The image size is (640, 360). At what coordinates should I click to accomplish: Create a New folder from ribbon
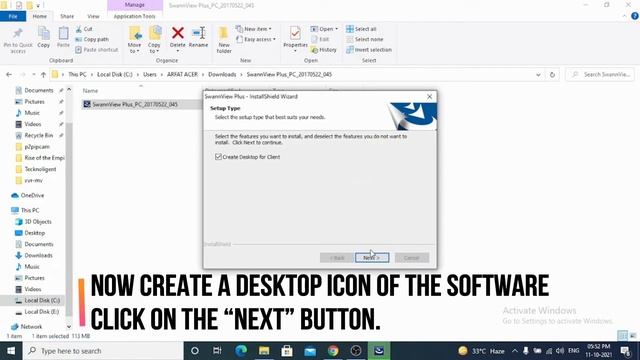click(224, 40)
